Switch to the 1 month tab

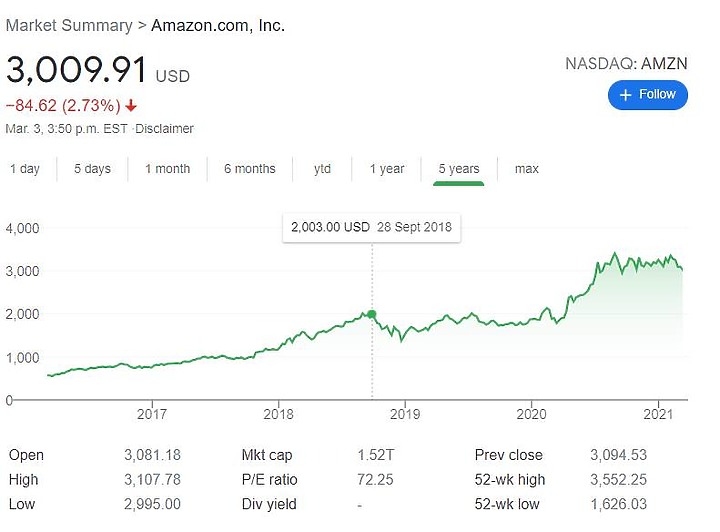[168, 169]
